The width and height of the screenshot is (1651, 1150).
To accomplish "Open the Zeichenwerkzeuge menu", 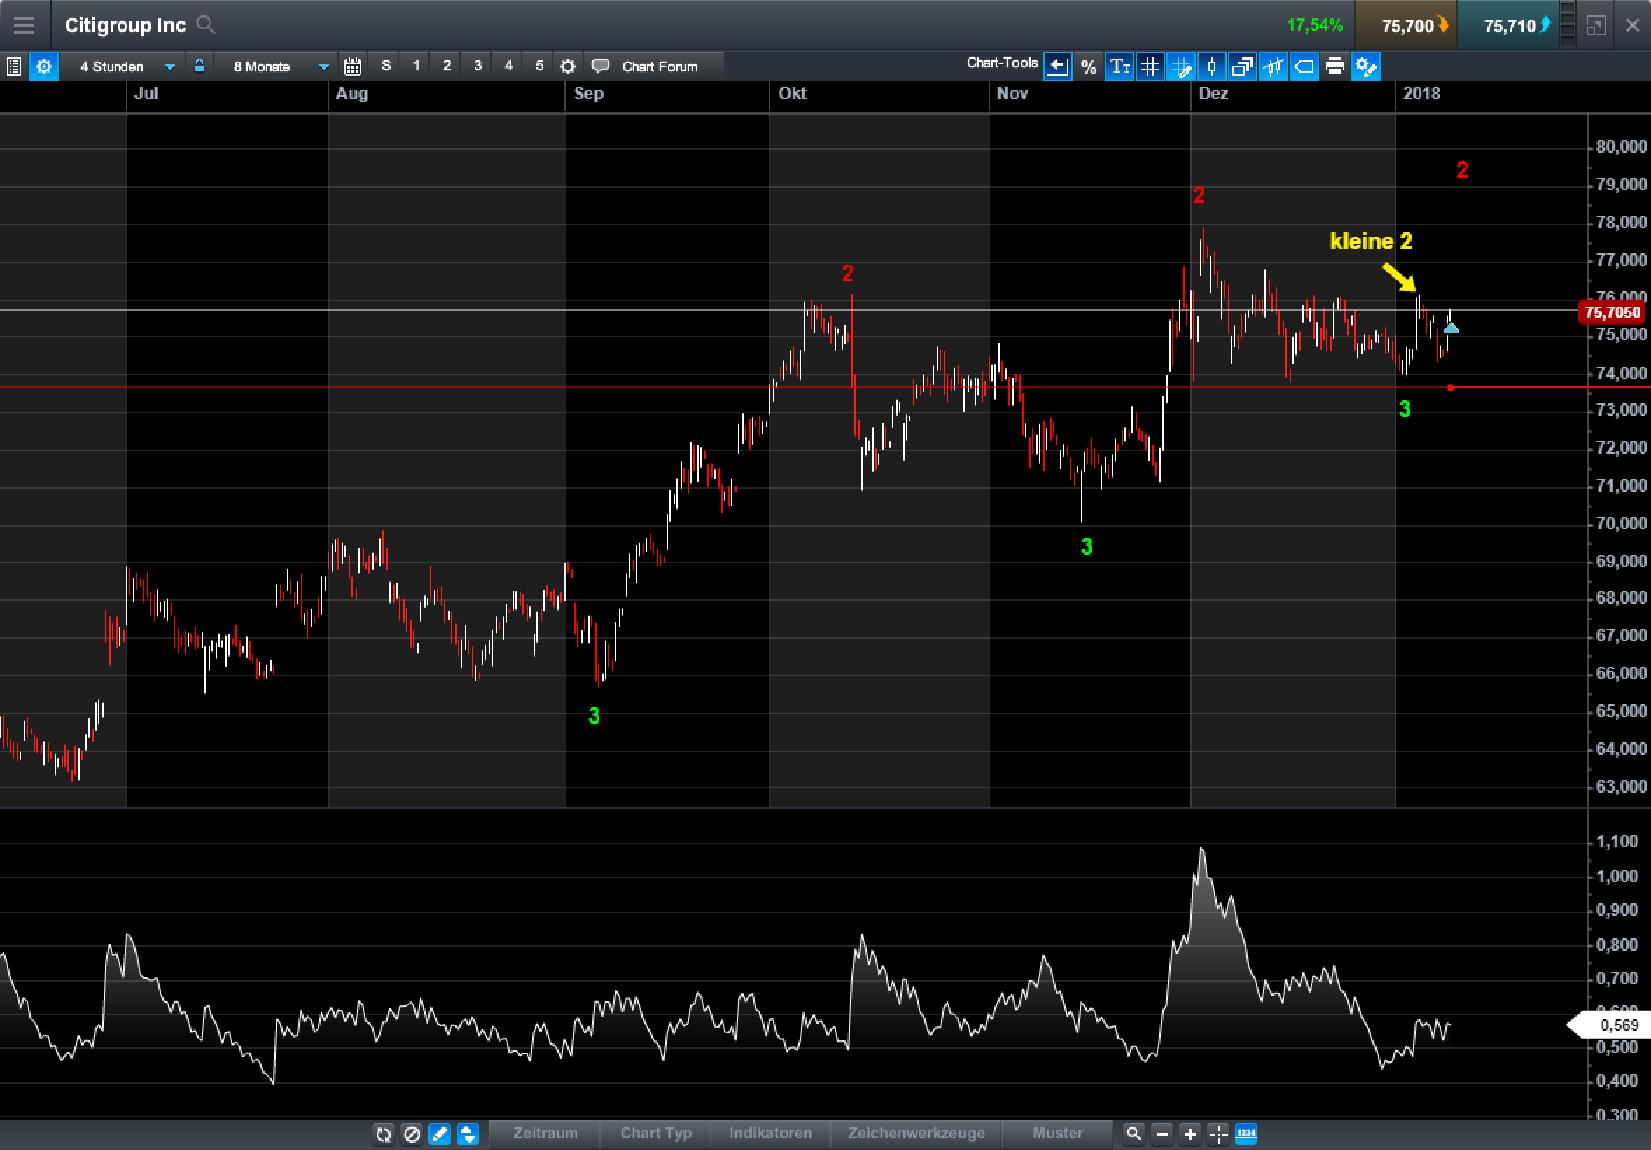I will (916, 1134).
